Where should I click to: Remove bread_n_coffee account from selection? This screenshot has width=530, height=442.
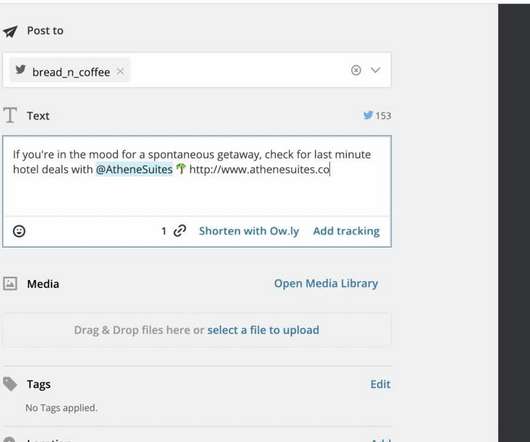(x=120, y=71)
